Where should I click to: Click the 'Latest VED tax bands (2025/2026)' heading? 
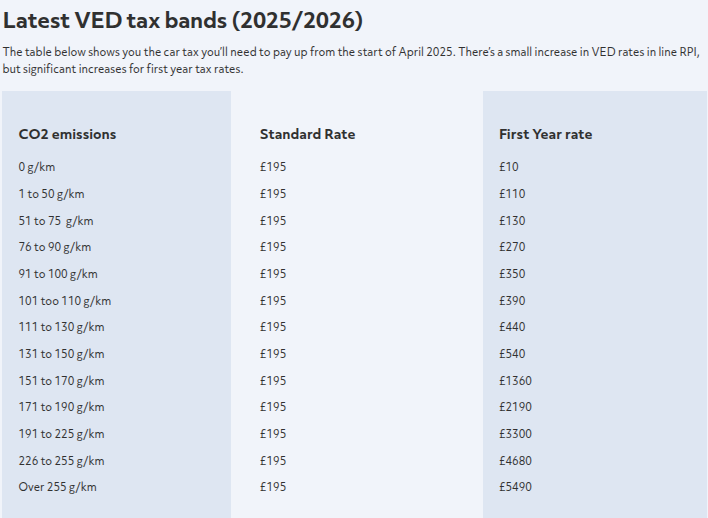tap(183, 21)
